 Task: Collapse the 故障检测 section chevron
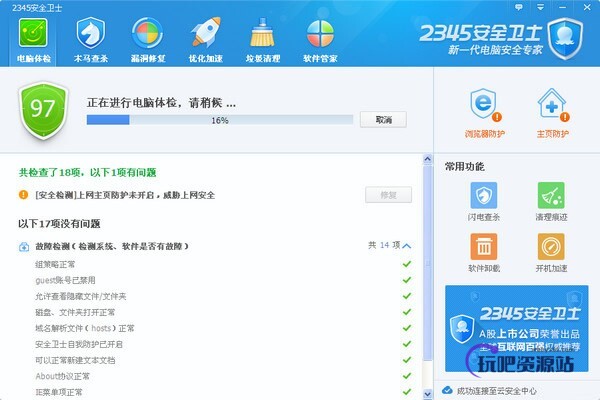click(x=407, y=246)
